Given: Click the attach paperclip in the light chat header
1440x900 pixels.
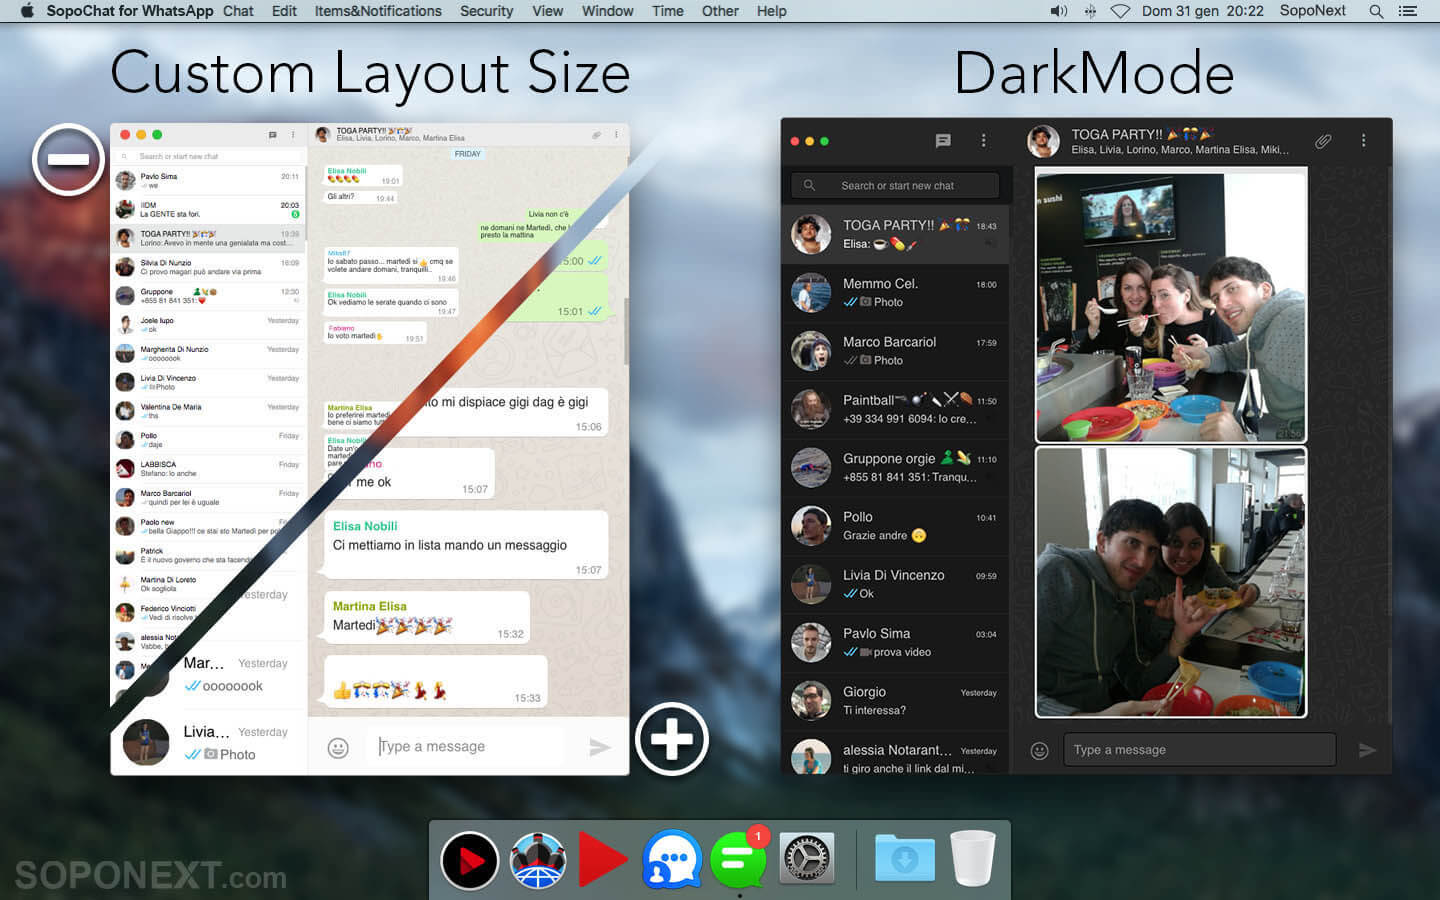Looking at the screenshot, I should coord(596,135).
